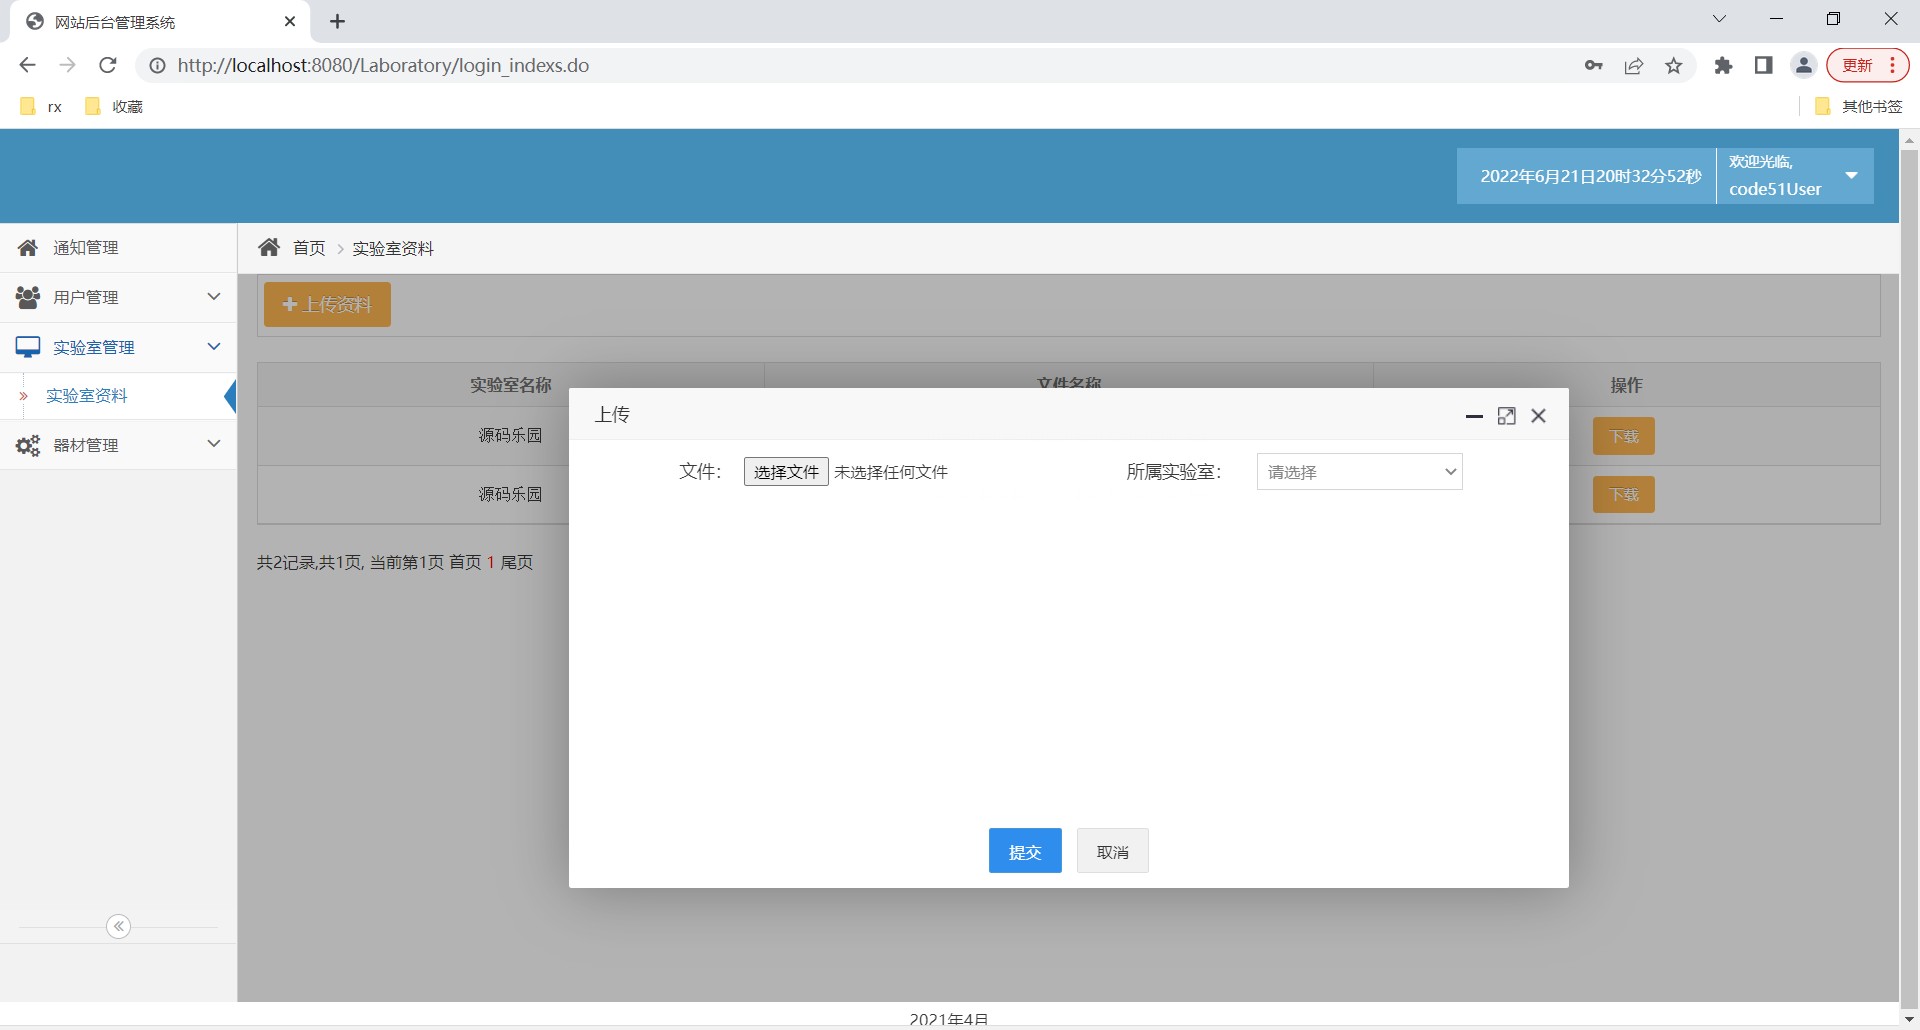Toggle the browser side panel icon
Screen dimensions: 1920x1030
tap(1763, 65)
